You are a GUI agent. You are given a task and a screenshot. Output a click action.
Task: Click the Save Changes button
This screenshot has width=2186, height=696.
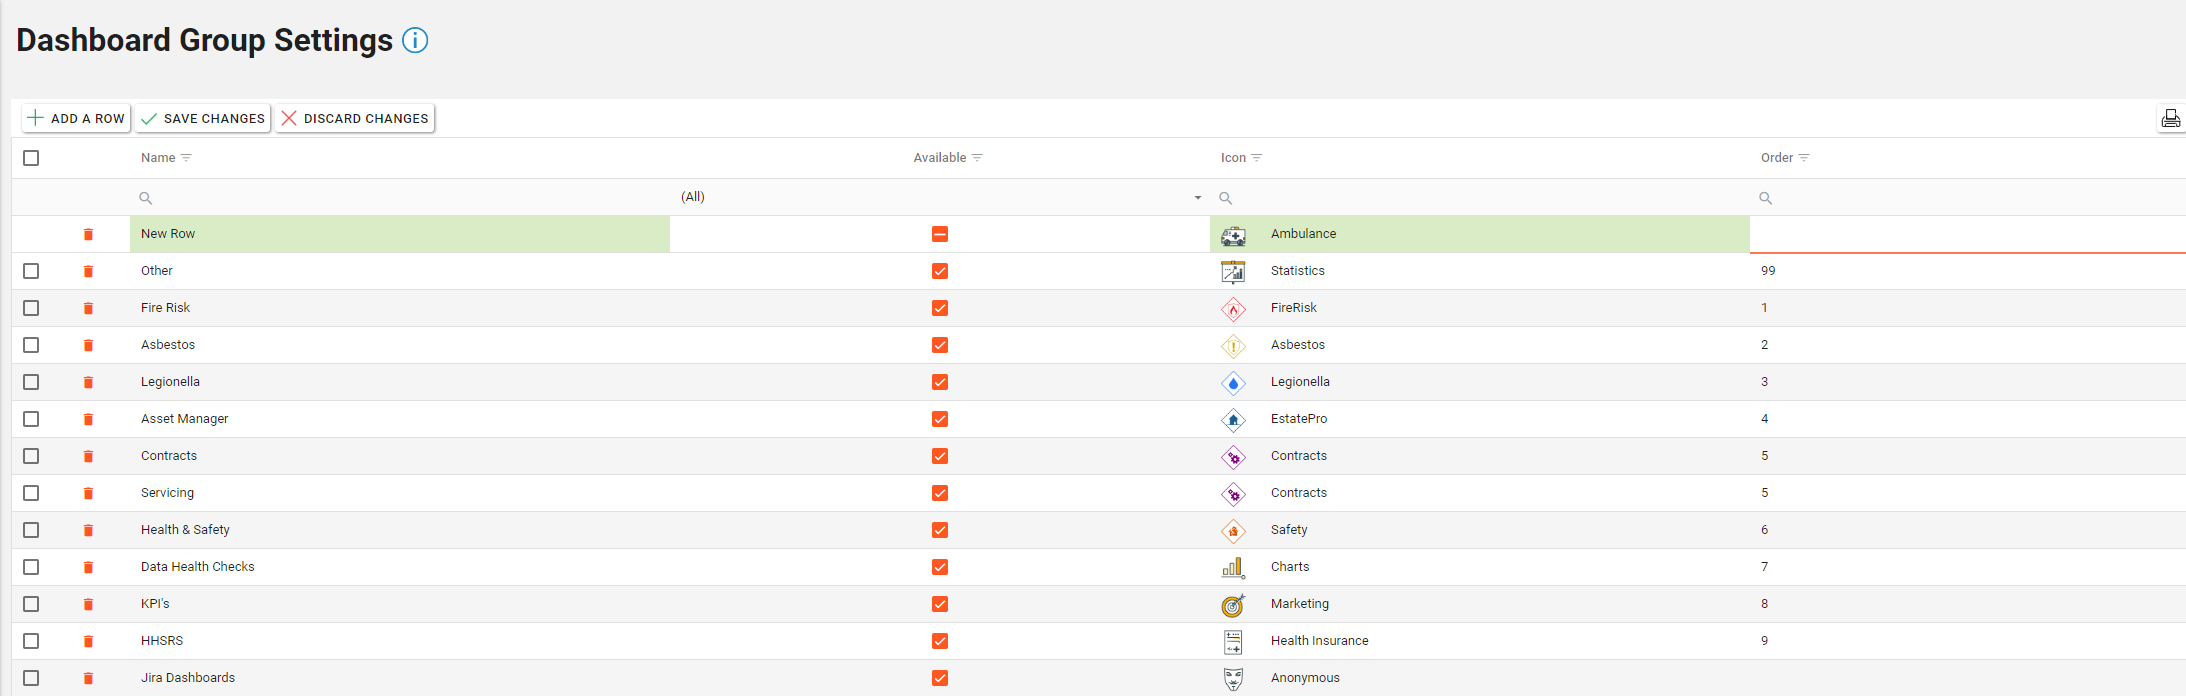point(203,118)
